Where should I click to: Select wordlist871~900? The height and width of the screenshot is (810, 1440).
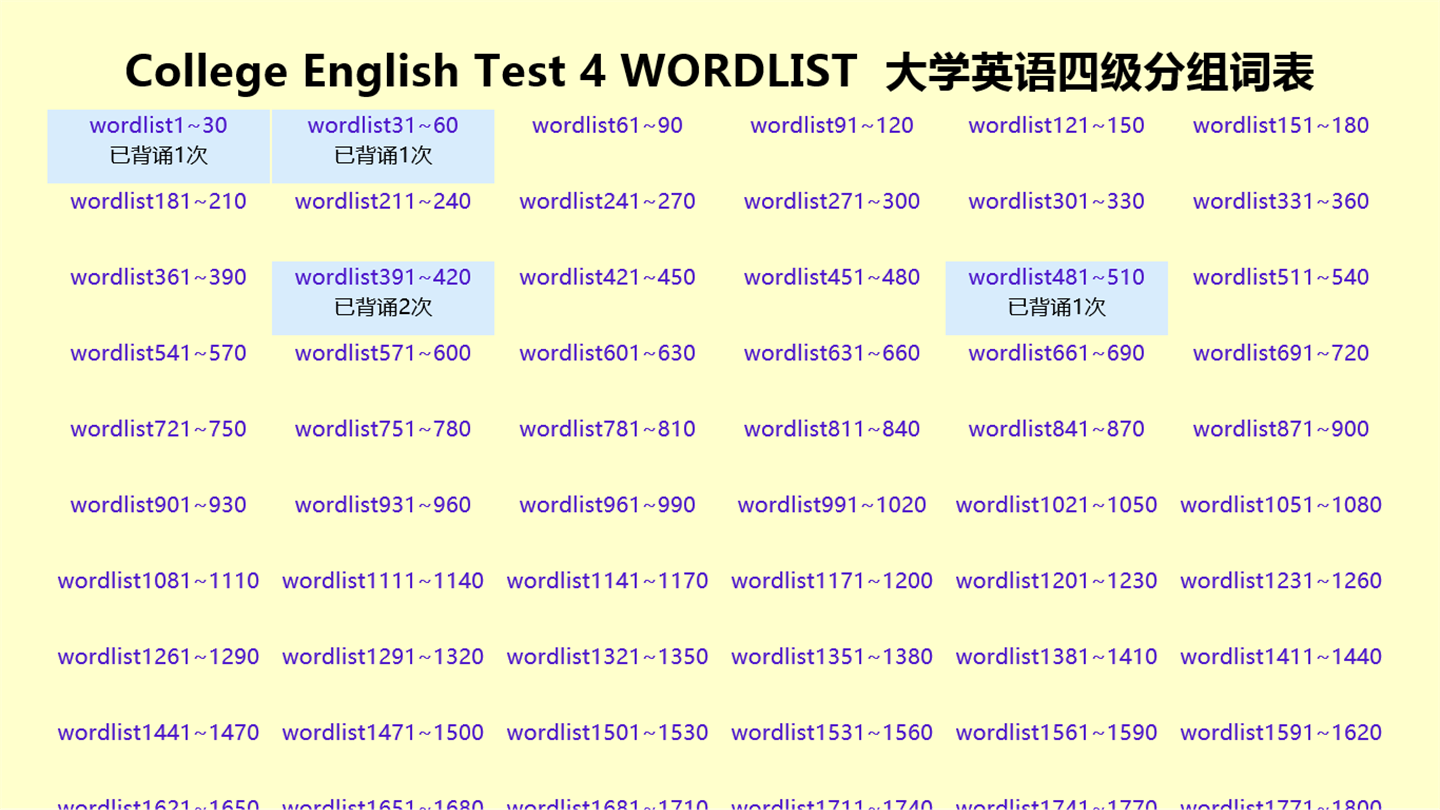point(1281,429)
